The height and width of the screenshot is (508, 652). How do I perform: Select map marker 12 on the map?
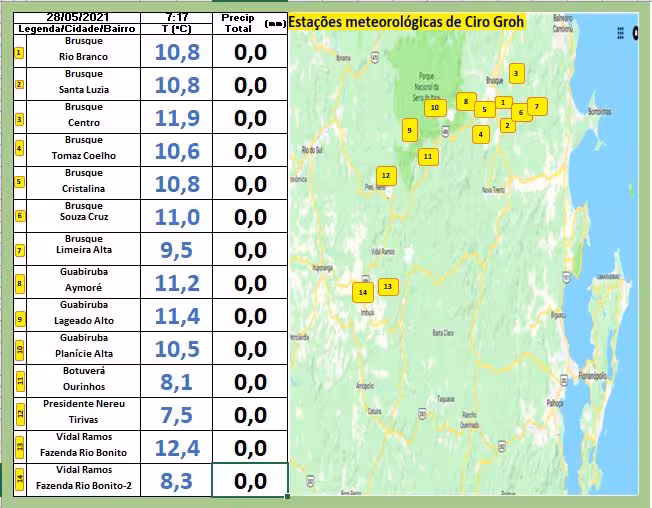pos(386,176)
